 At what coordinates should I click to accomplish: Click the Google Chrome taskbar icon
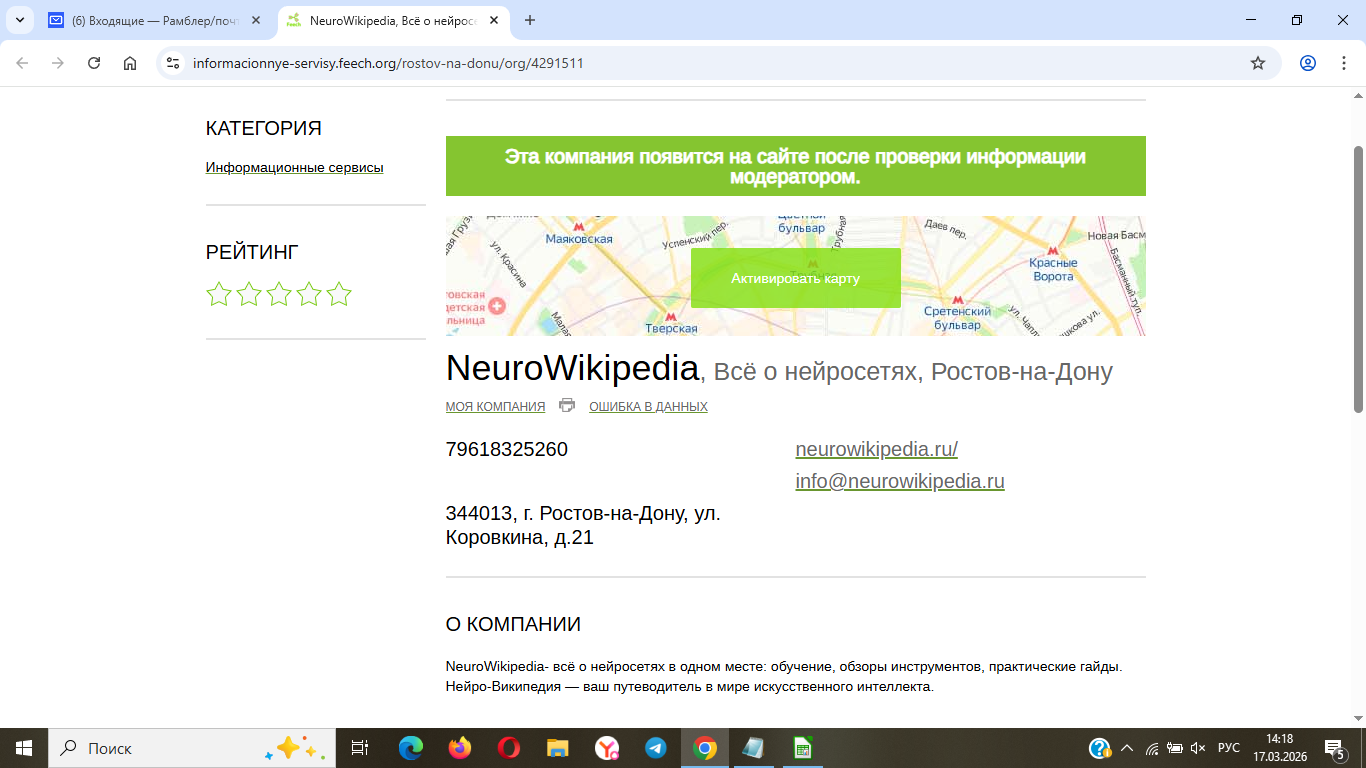[x=705, y=748]
